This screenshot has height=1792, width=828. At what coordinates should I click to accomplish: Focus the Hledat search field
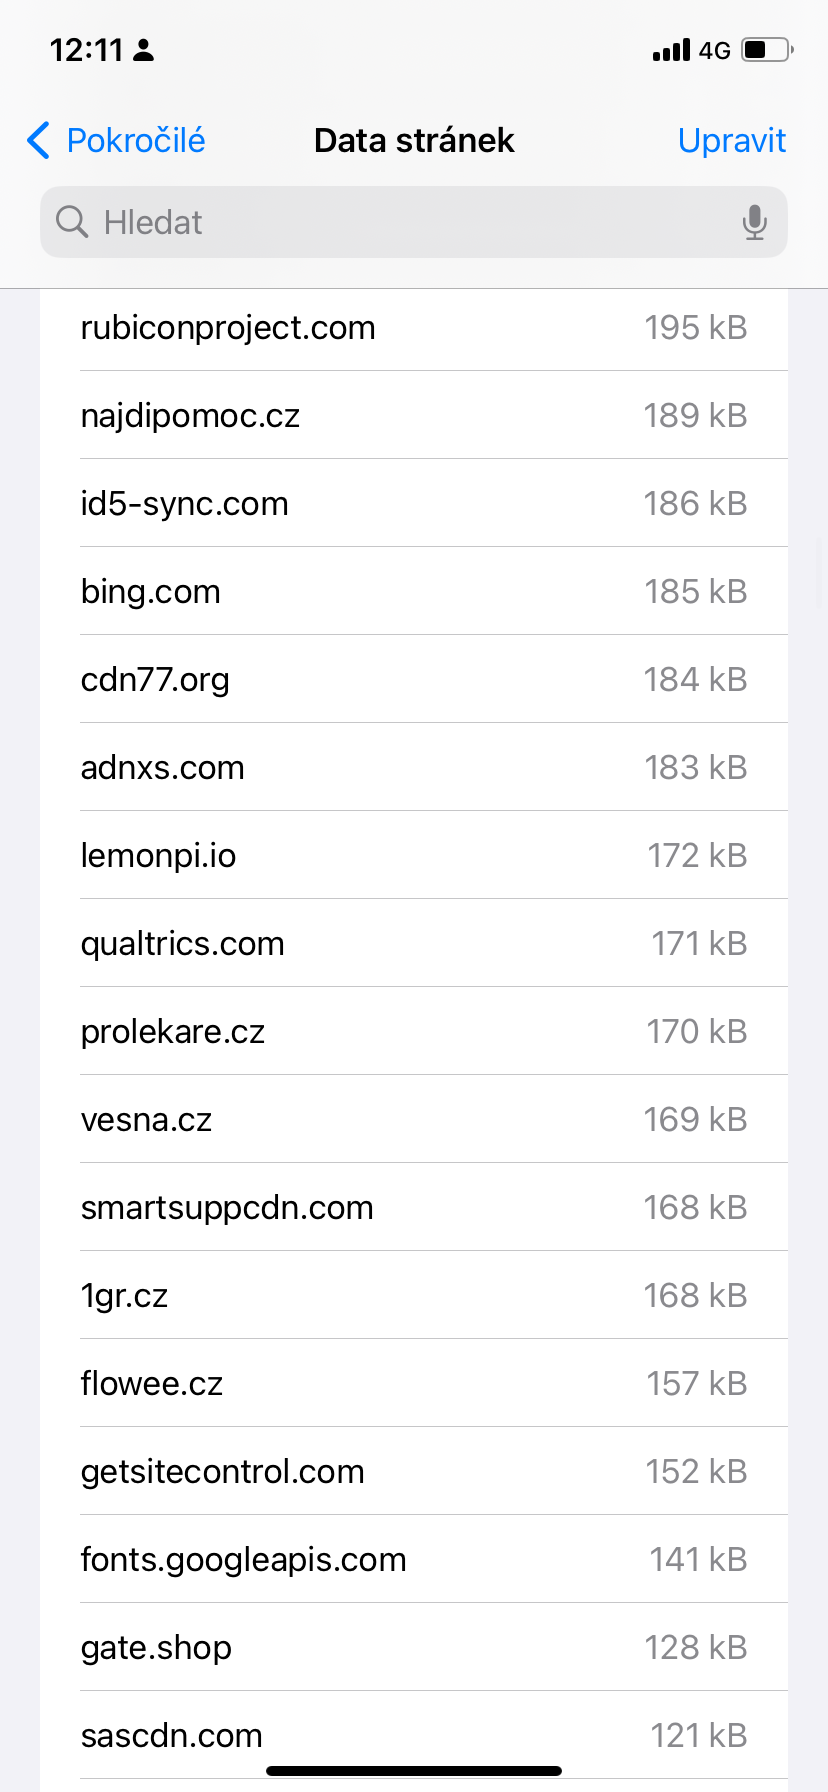(x=400, y=222)
